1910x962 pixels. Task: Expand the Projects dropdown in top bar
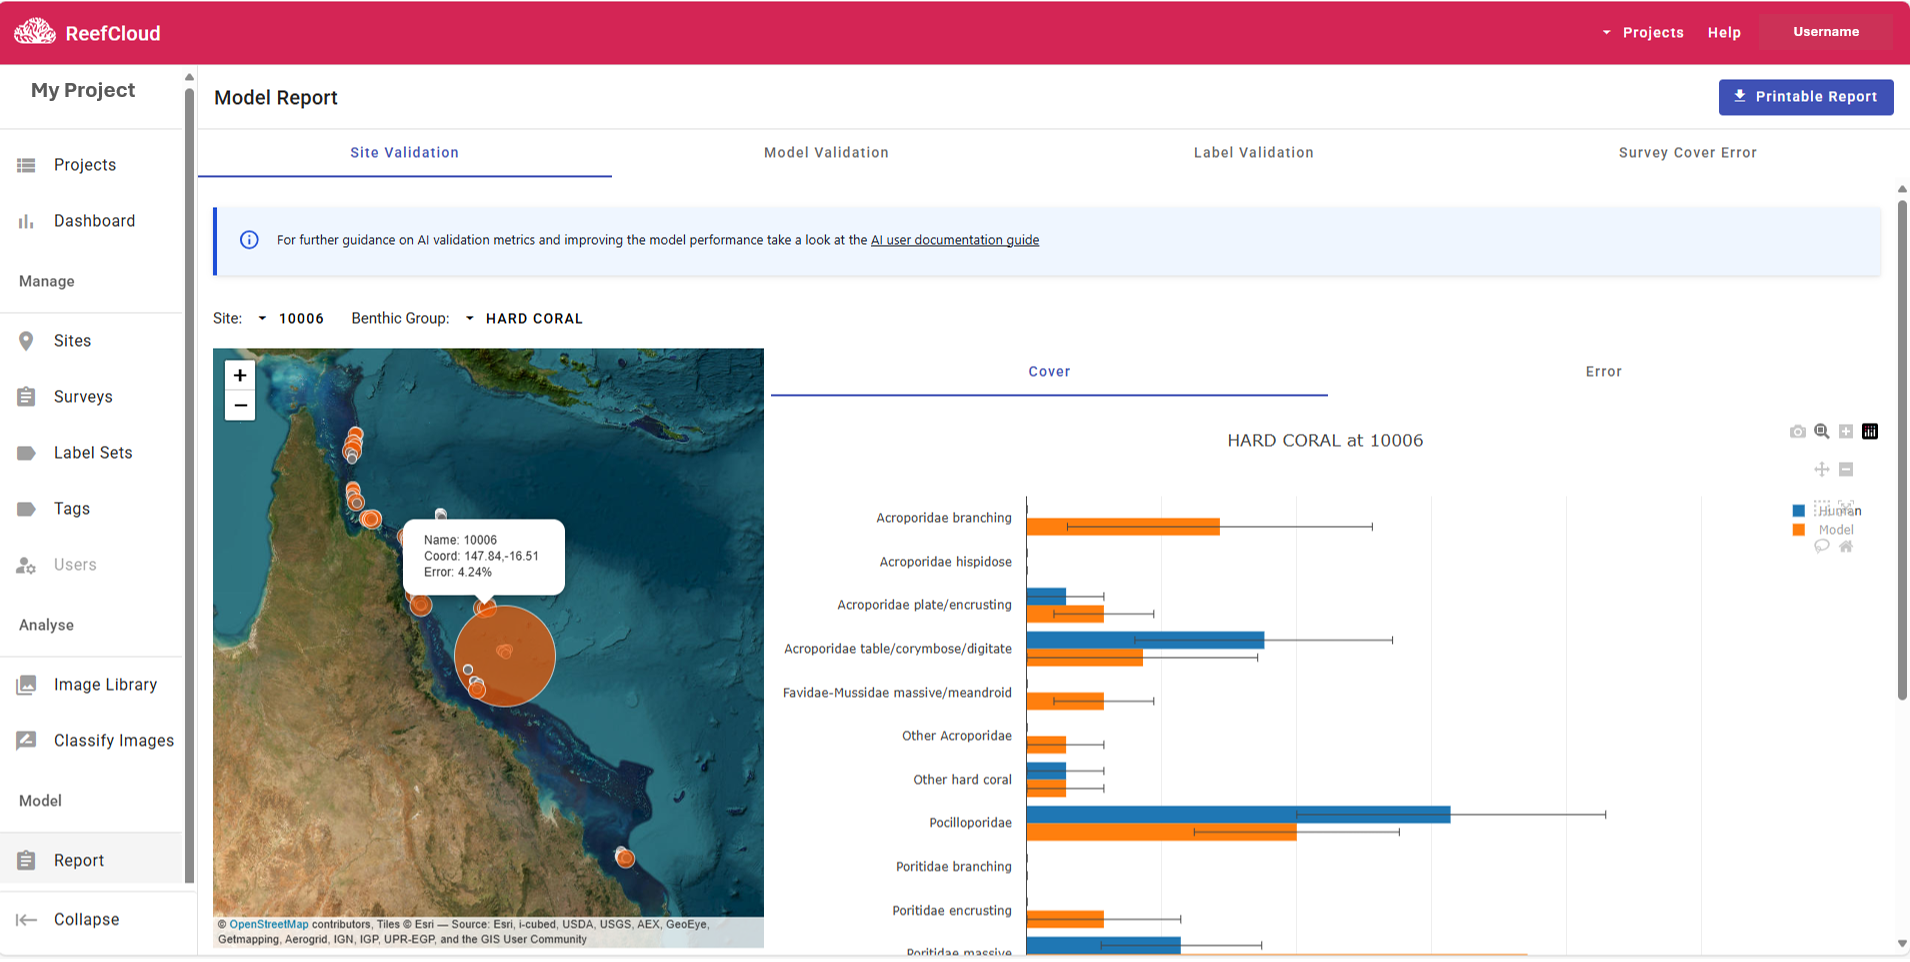(1643, 33)
